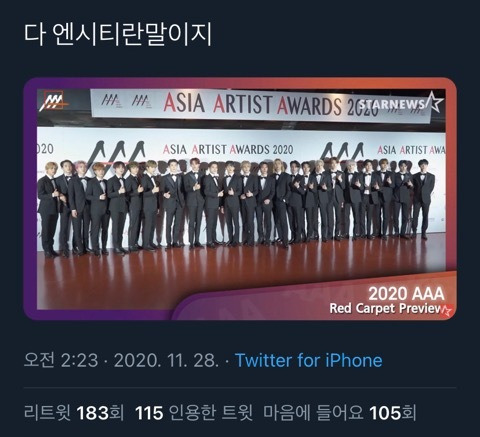The width and height of the screenshot is (480, 437).
Task: Click the AAA logo in photo's top-left corner
Action: (x=53, y=102)
